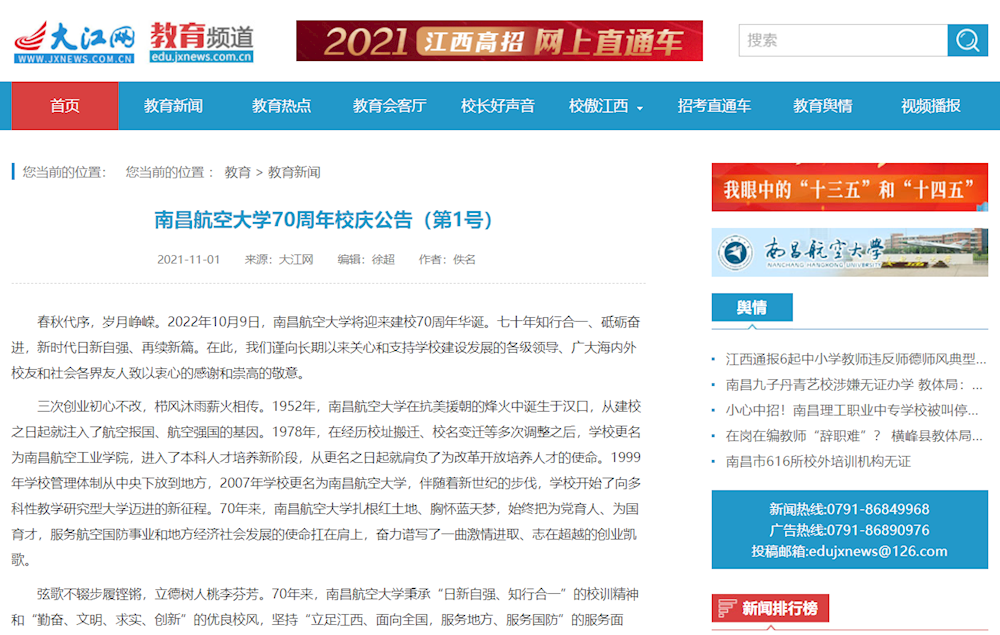Select the 首页 navigation tab
Image resolution: width=1000 pixels, height=635 pixels.
[65, 106]
